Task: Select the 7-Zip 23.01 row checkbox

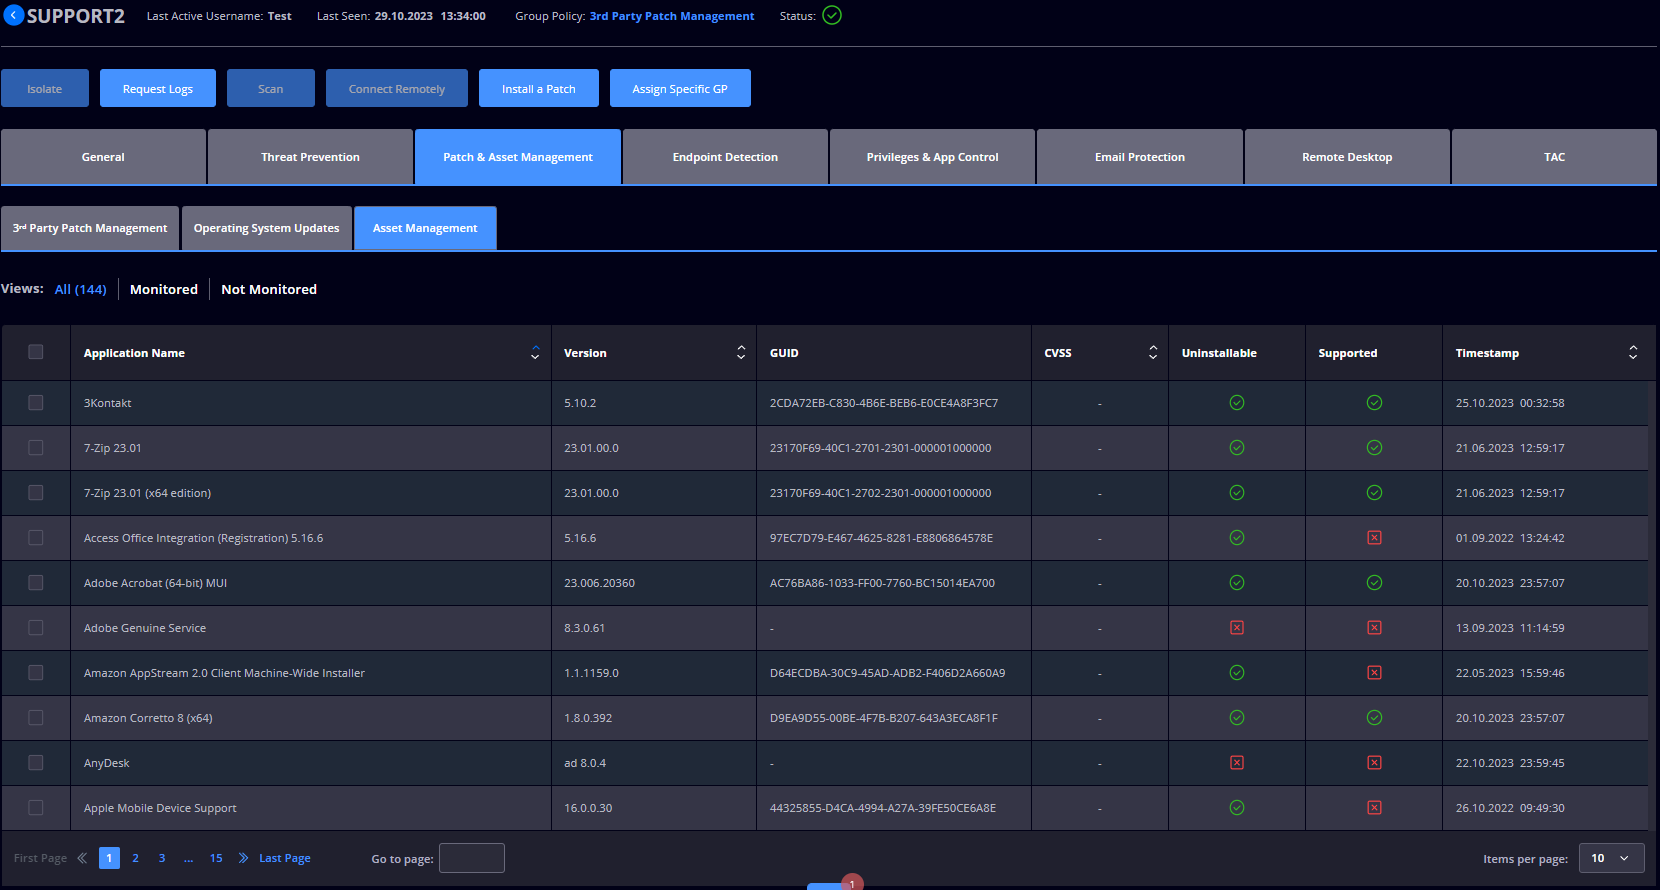Action: 36,448
